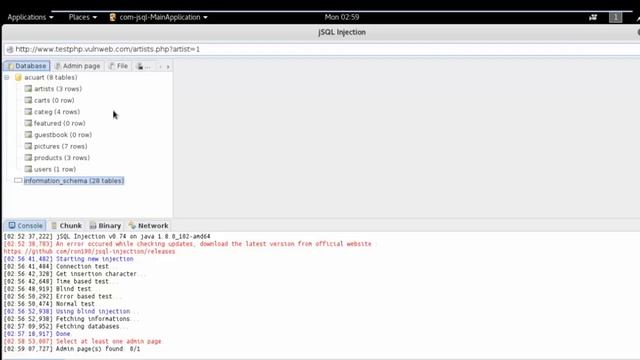Click the top bar users tray icon

593,17
